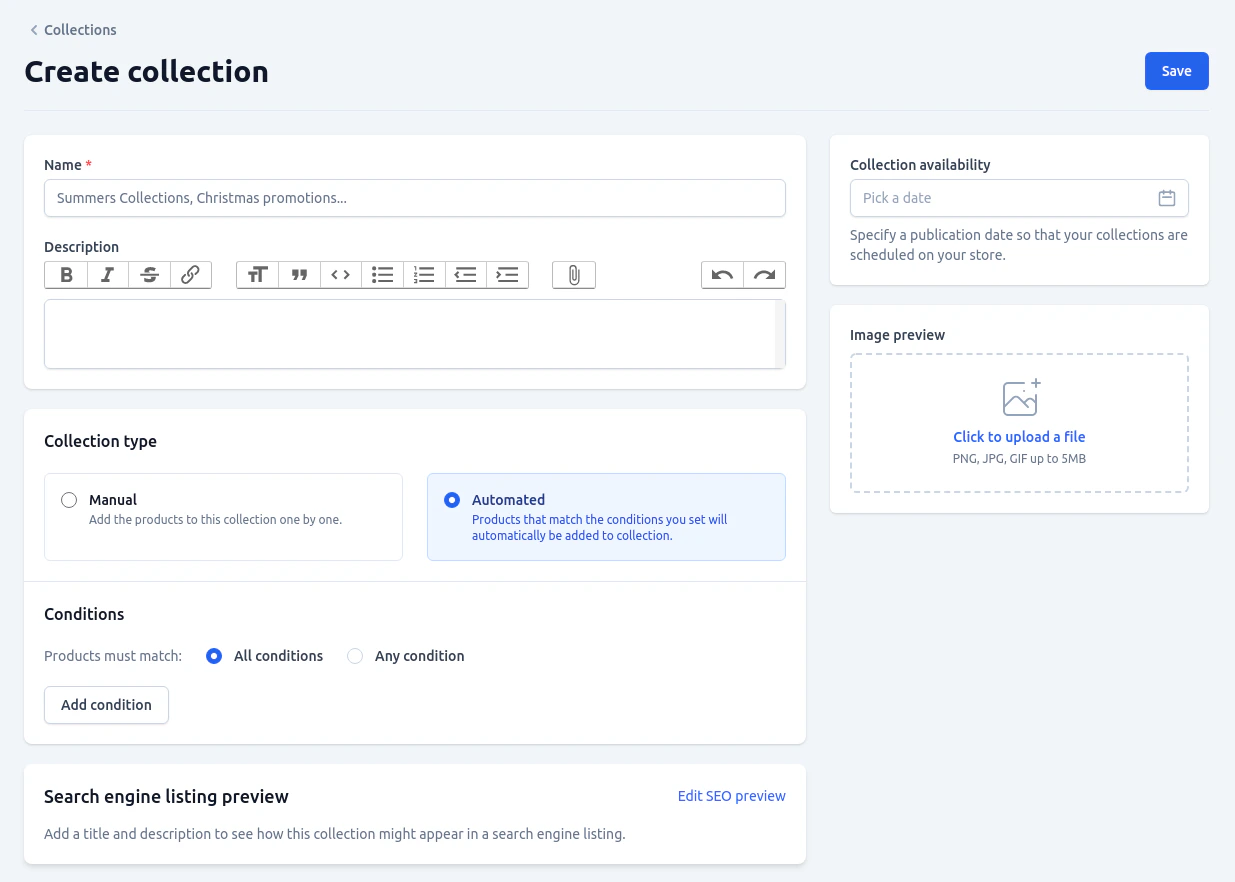Create a numbered list
The height and width of the screenshot is (882, 1235).
424,275
